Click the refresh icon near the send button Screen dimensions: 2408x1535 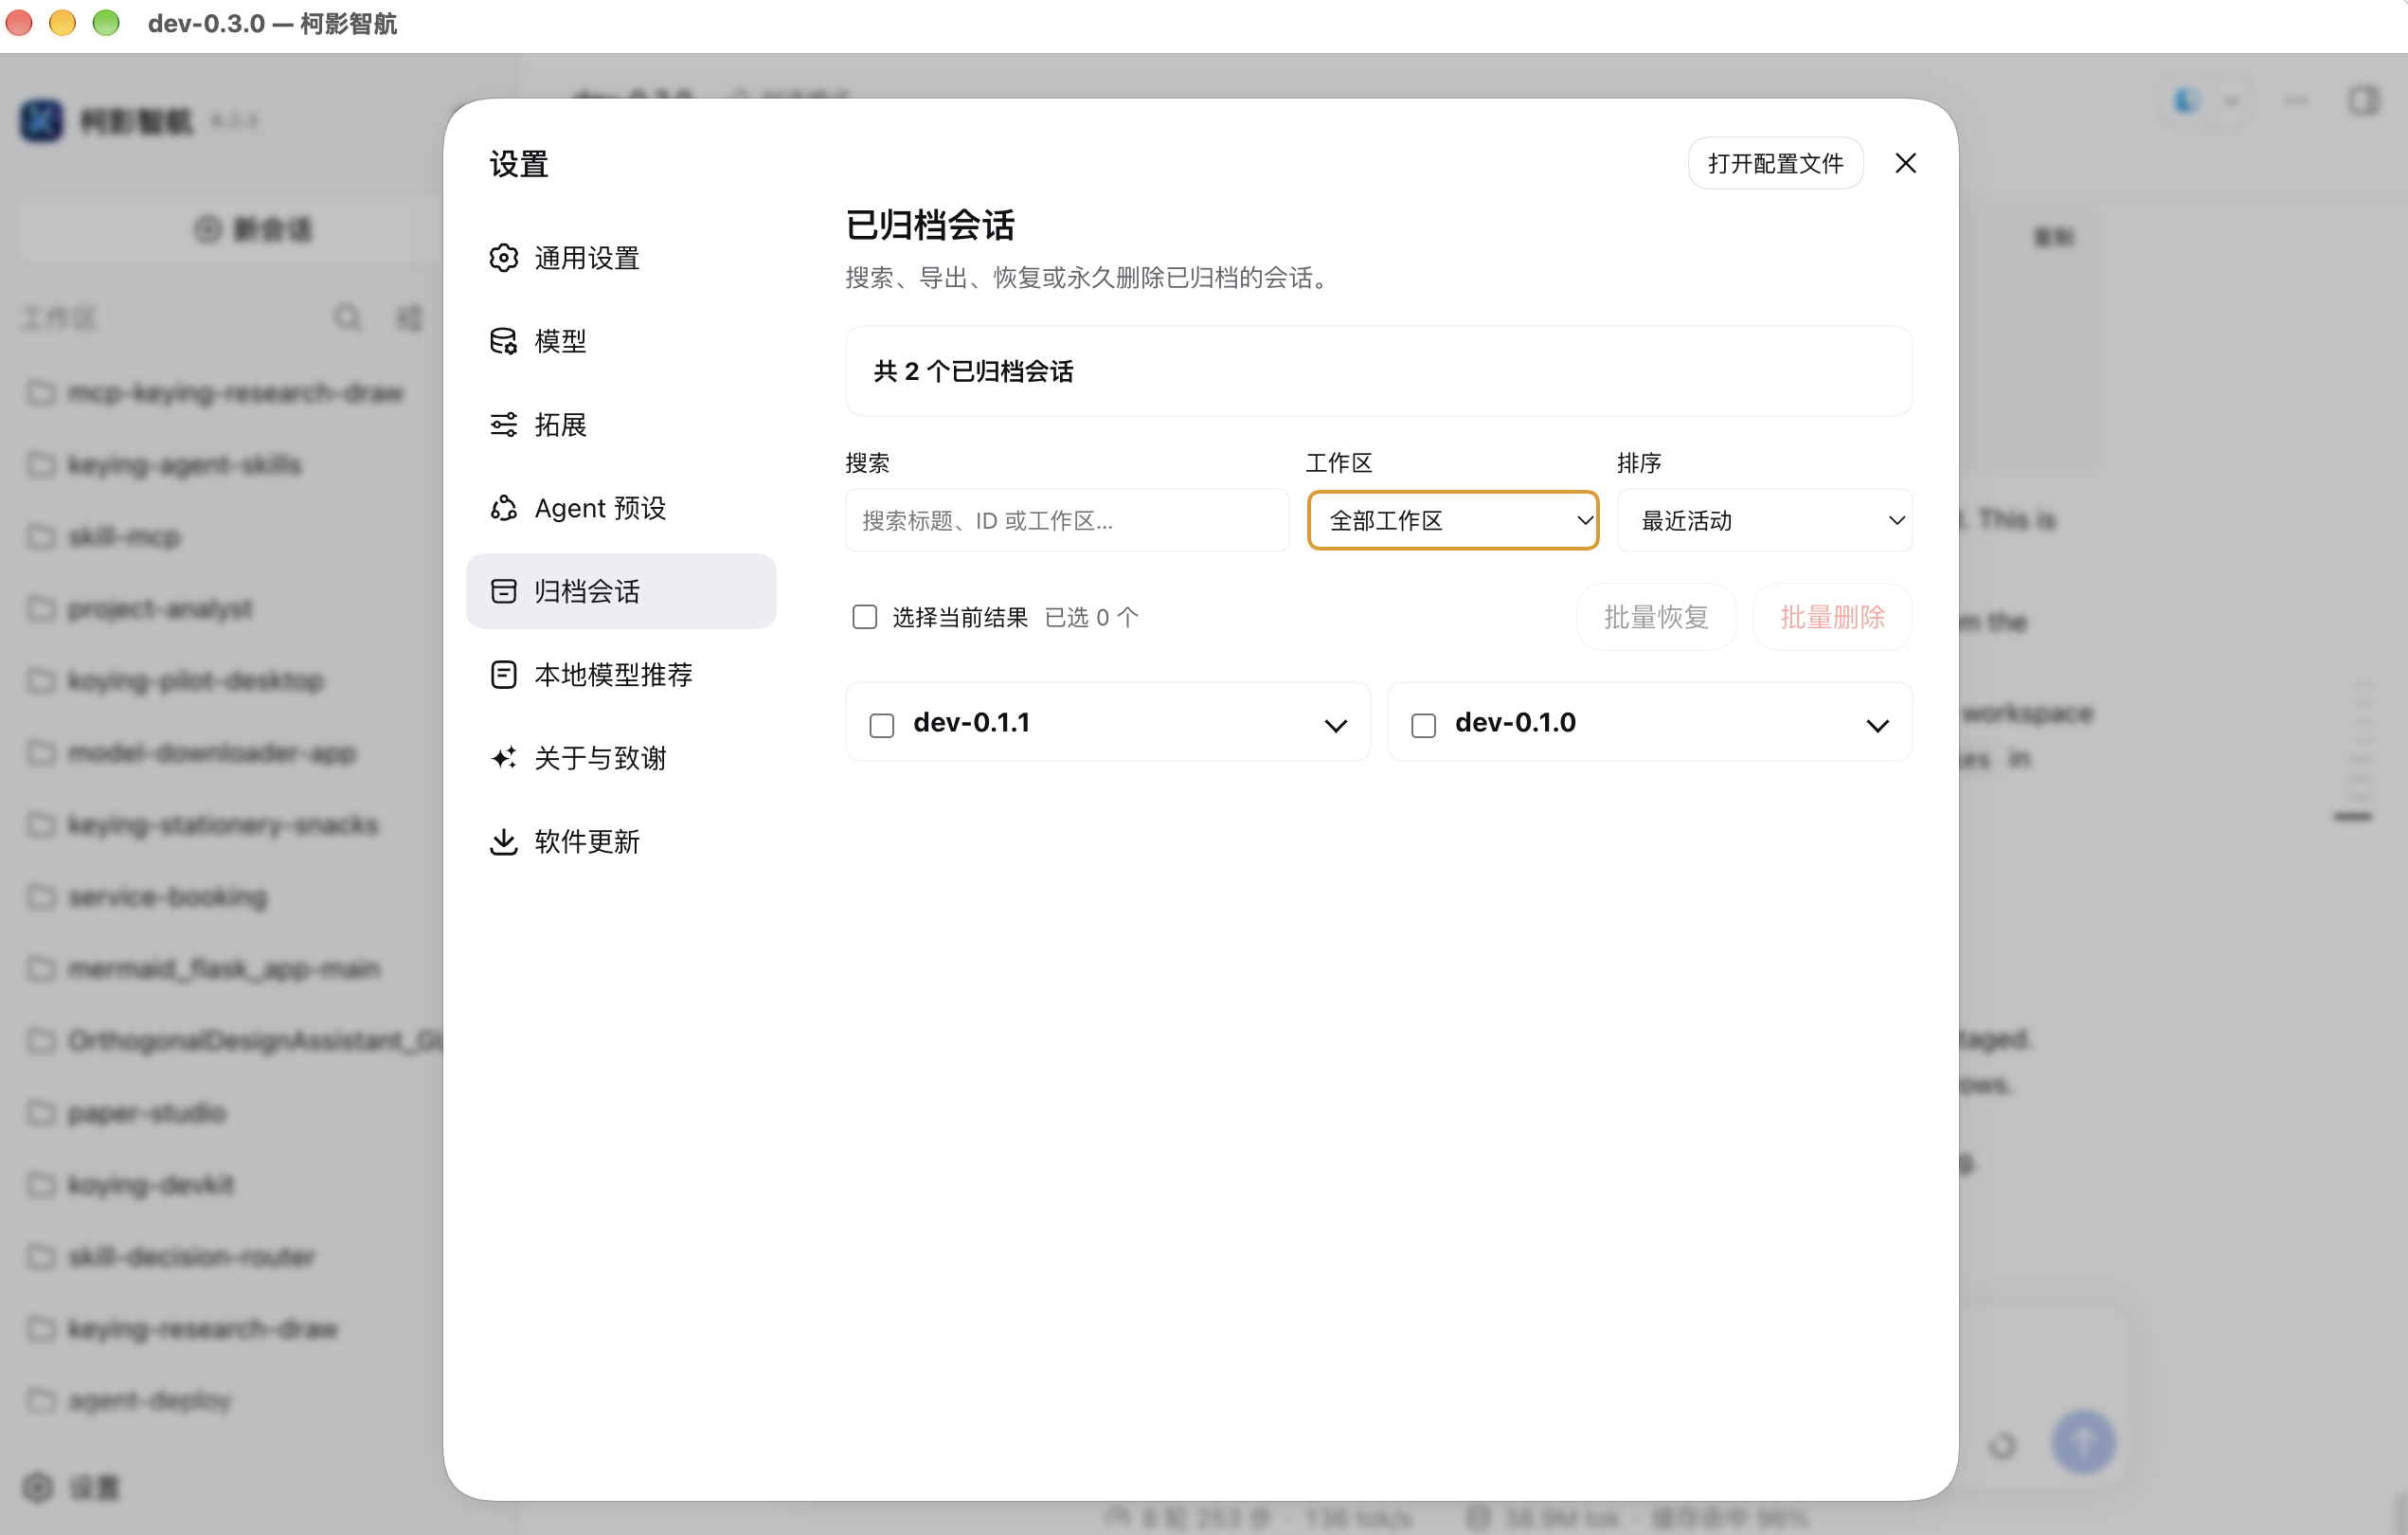tap(2002, 1444)
